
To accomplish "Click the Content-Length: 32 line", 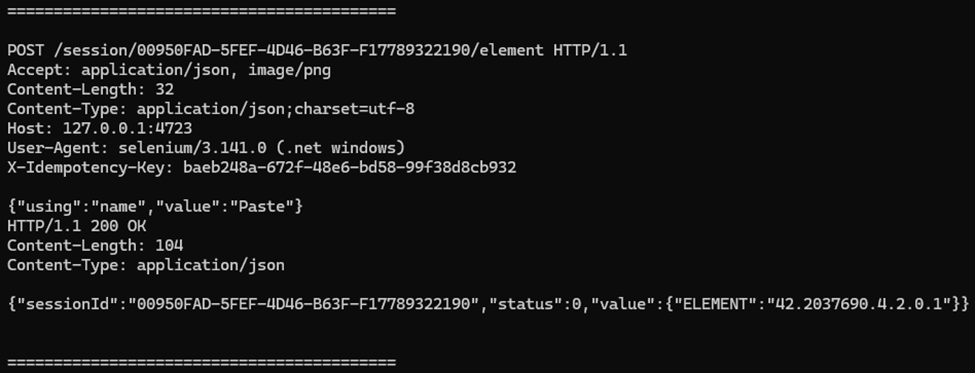I will pyautogui.click(x=91, y=90).
